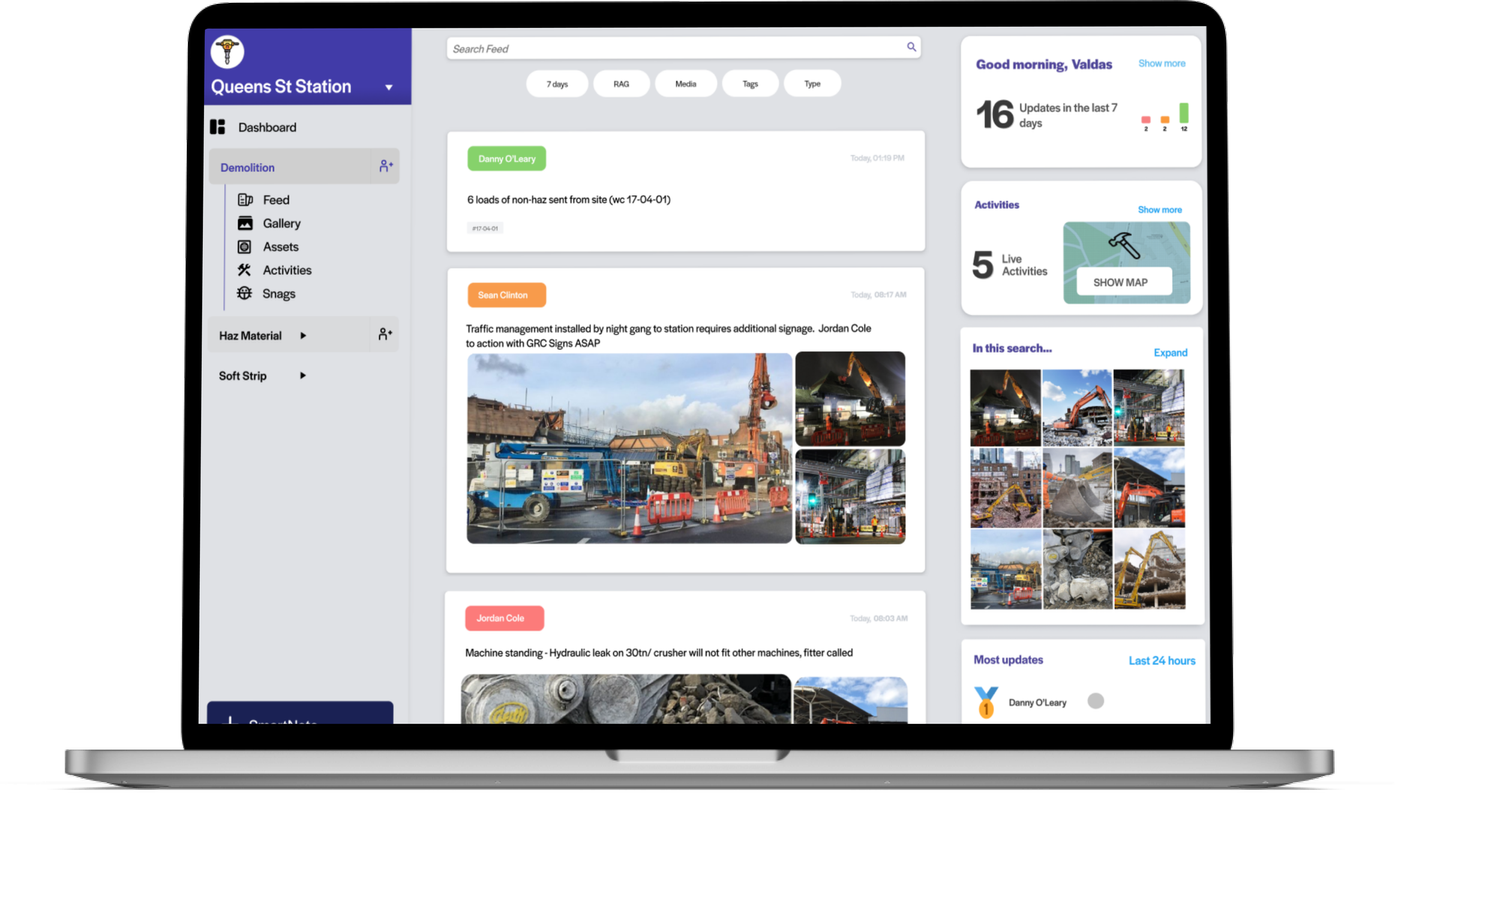Toggle the Media filter chip
The width and height of the screenshot is (1500, 904).
pyautogui.click(x=685, y=84)
